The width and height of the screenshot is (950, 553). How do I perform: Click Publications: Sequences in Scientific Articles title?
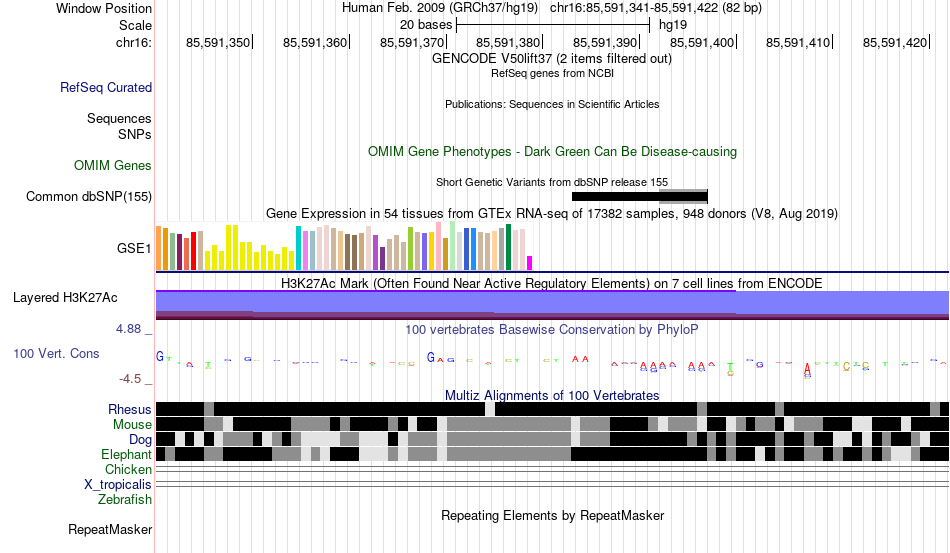pyautogui.click(x=552, y=104)
